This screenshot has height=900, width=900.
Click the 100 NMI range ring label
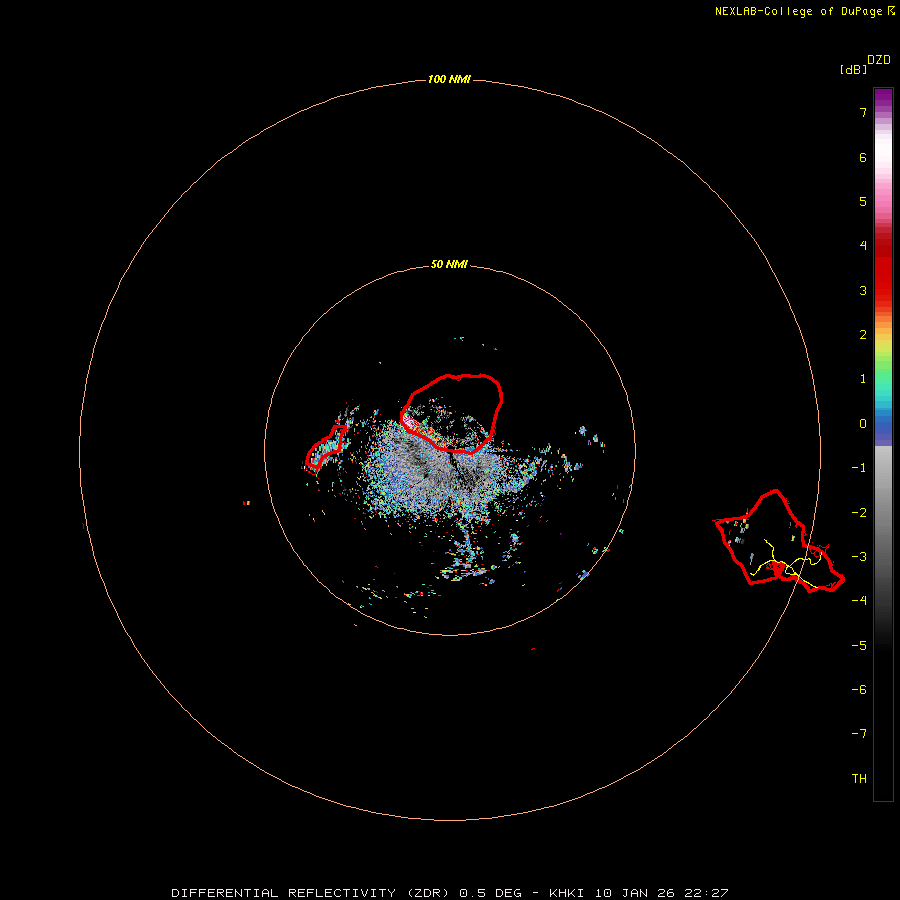click(x=449, y=79)
